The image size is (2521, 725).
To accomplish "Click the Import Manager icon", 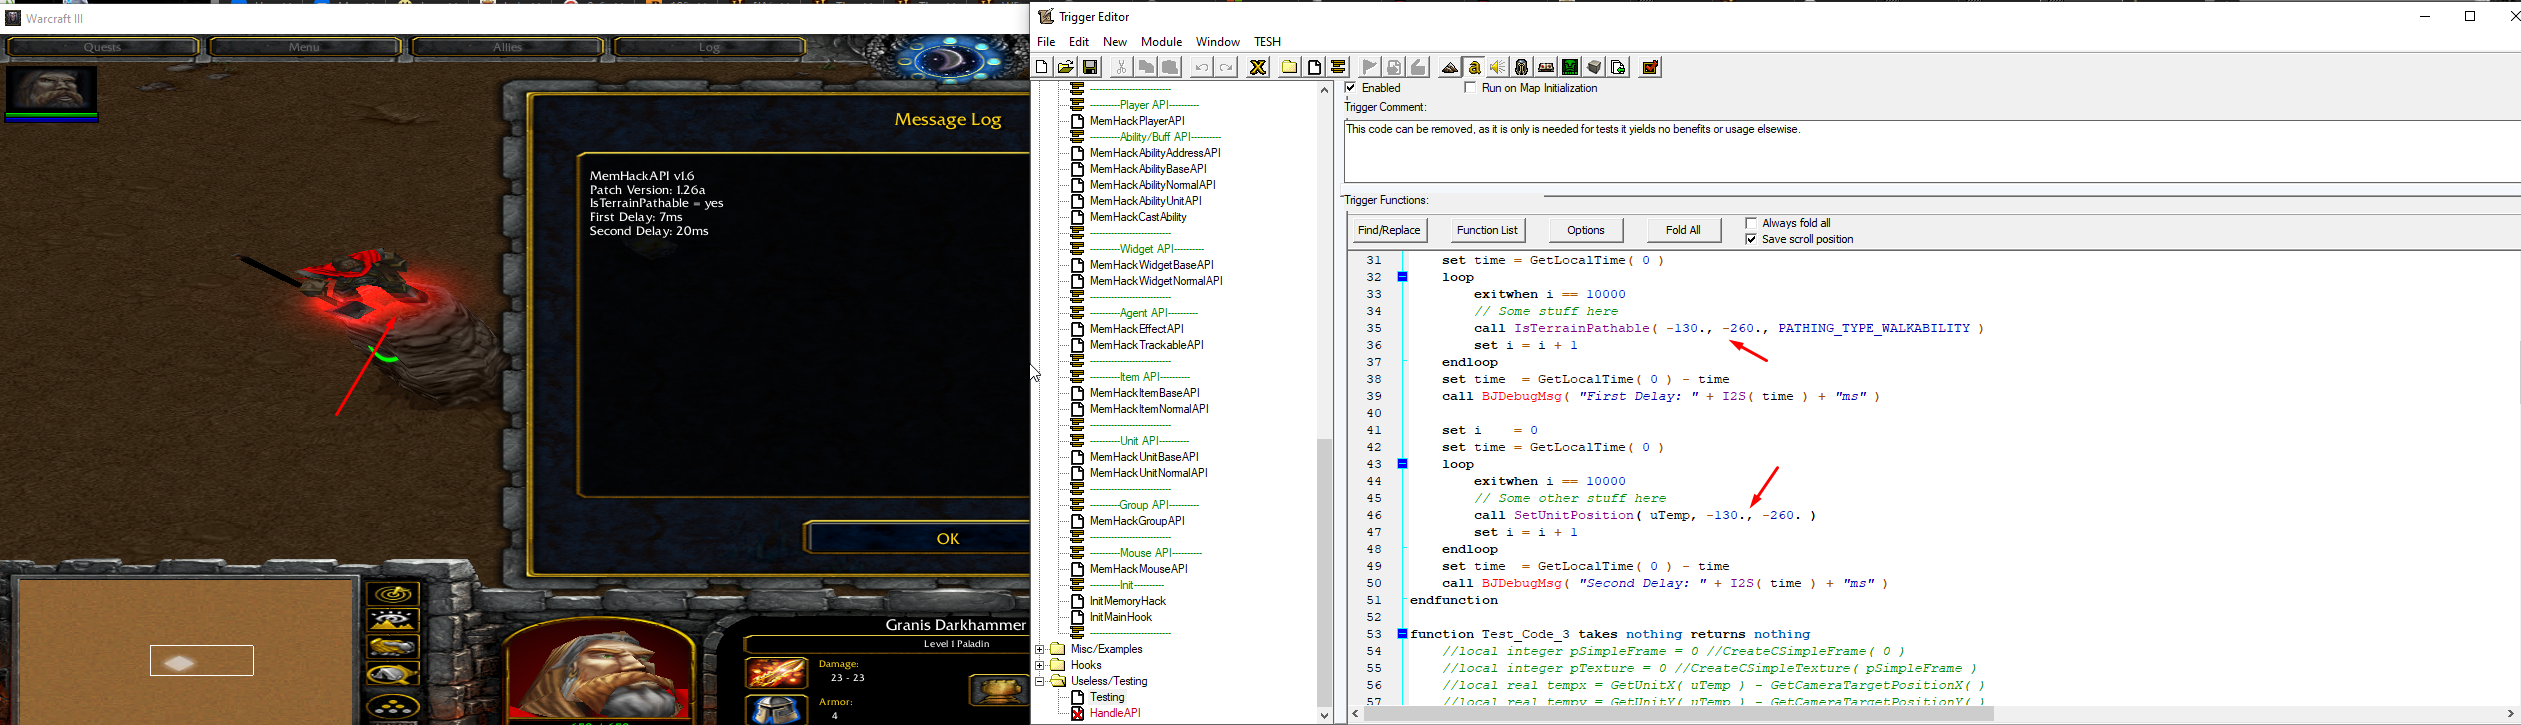I will click(x=1618, y=67).
